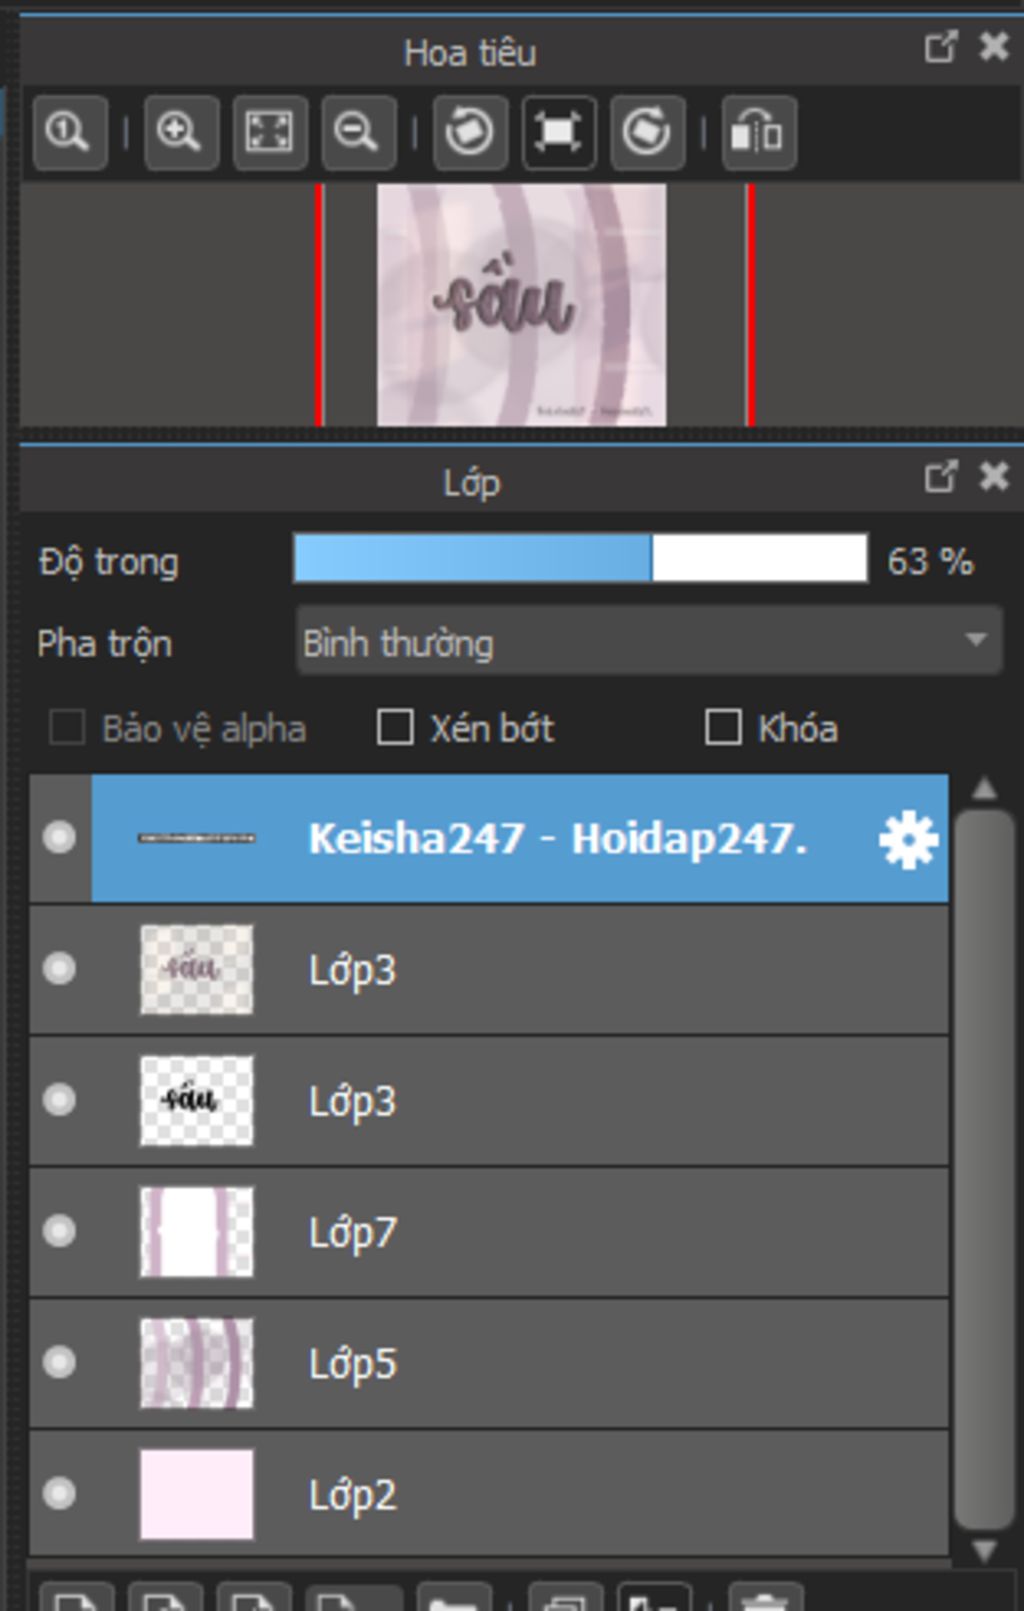Rotate the canvas view right

pyautogui.click(x=647, y=132)
